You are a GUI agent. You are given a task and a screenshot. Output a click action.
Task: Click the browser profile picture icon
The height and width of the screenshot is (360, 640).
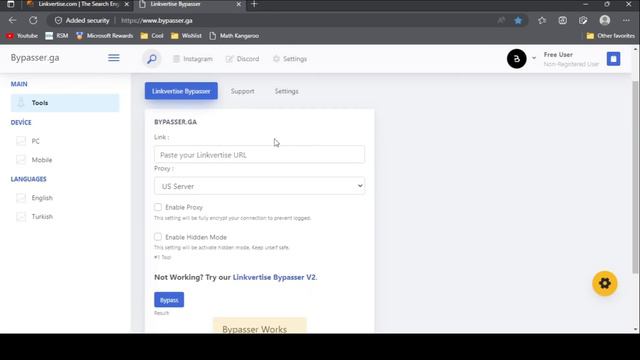tap(605, 20)
